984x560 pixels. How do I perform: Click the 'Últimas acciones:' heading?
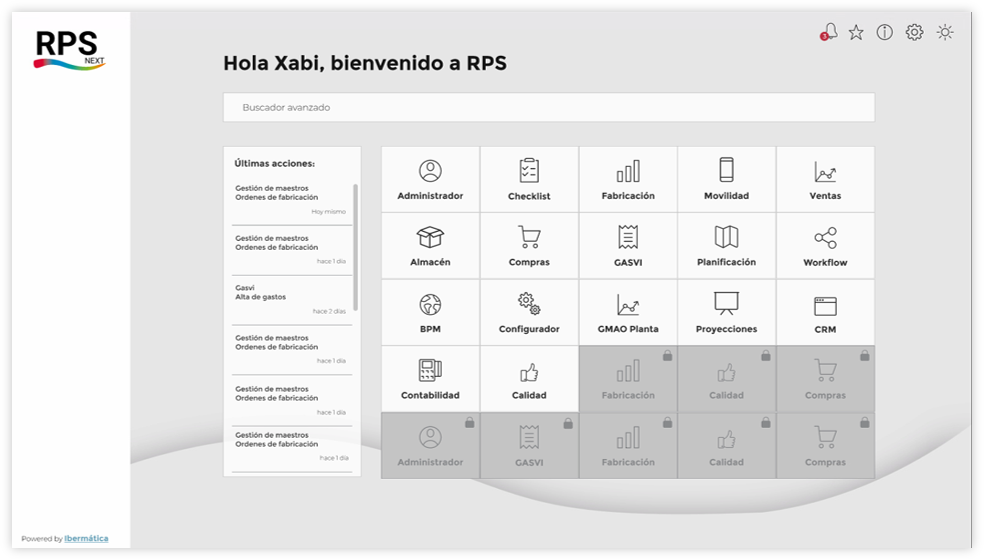coord(275,163)
